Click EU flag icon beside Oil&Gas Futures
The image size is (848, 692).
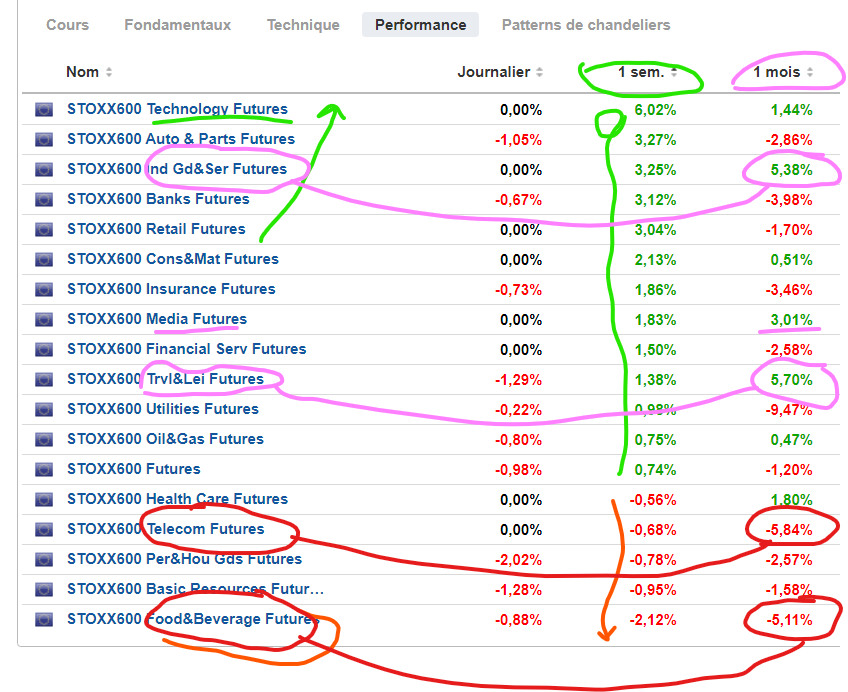44,440
